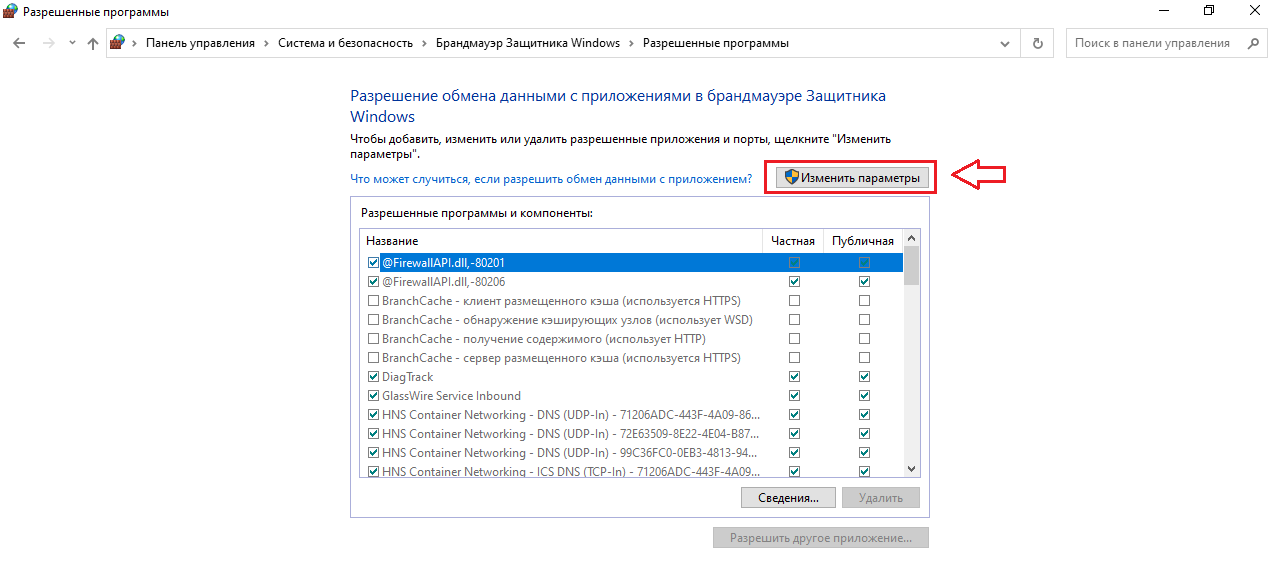This screenshot has width=1275, height=580.
Task: Toggle @FirewallAPI.dll,-80201 checkbox
Action: [x=374, y=263]
